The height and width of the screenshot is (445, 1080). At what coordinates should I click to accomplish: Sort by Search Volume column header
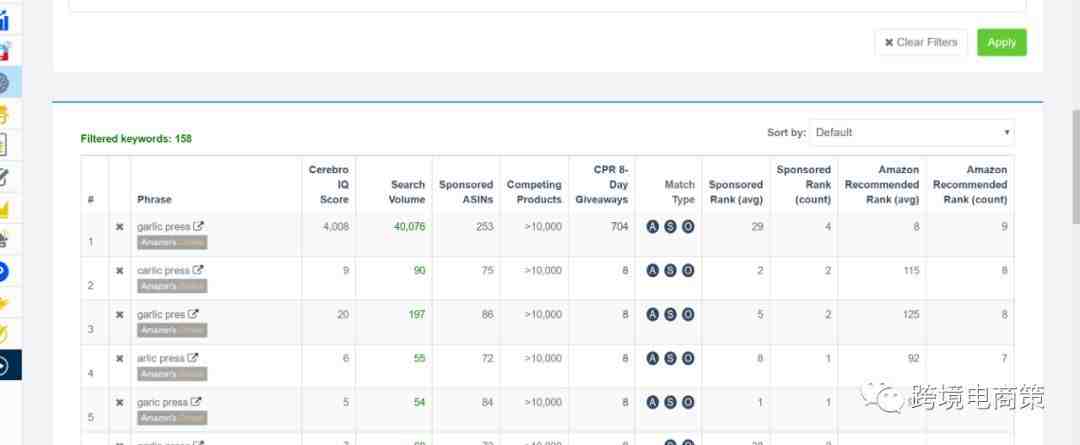[x=406, y=192]
